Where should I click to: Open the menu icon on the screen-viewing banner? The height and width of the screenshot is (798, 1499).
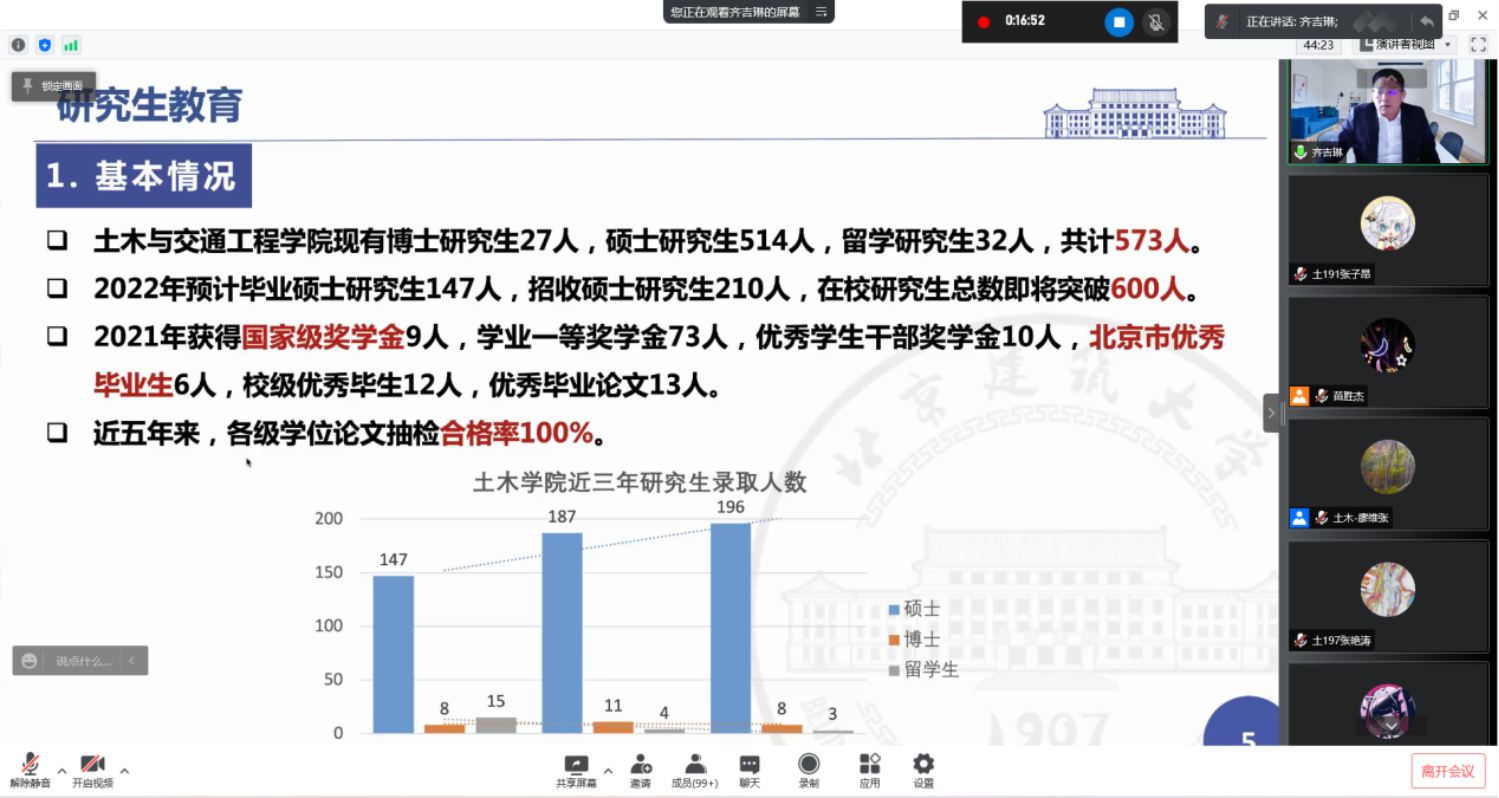click(x=821, y=12)
